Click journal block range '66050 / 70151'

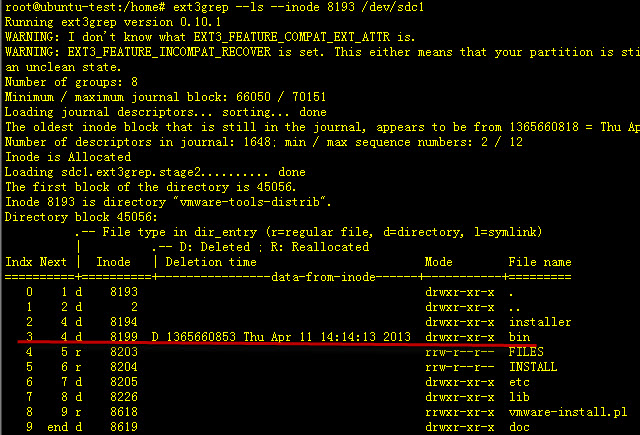click(281, 97)
